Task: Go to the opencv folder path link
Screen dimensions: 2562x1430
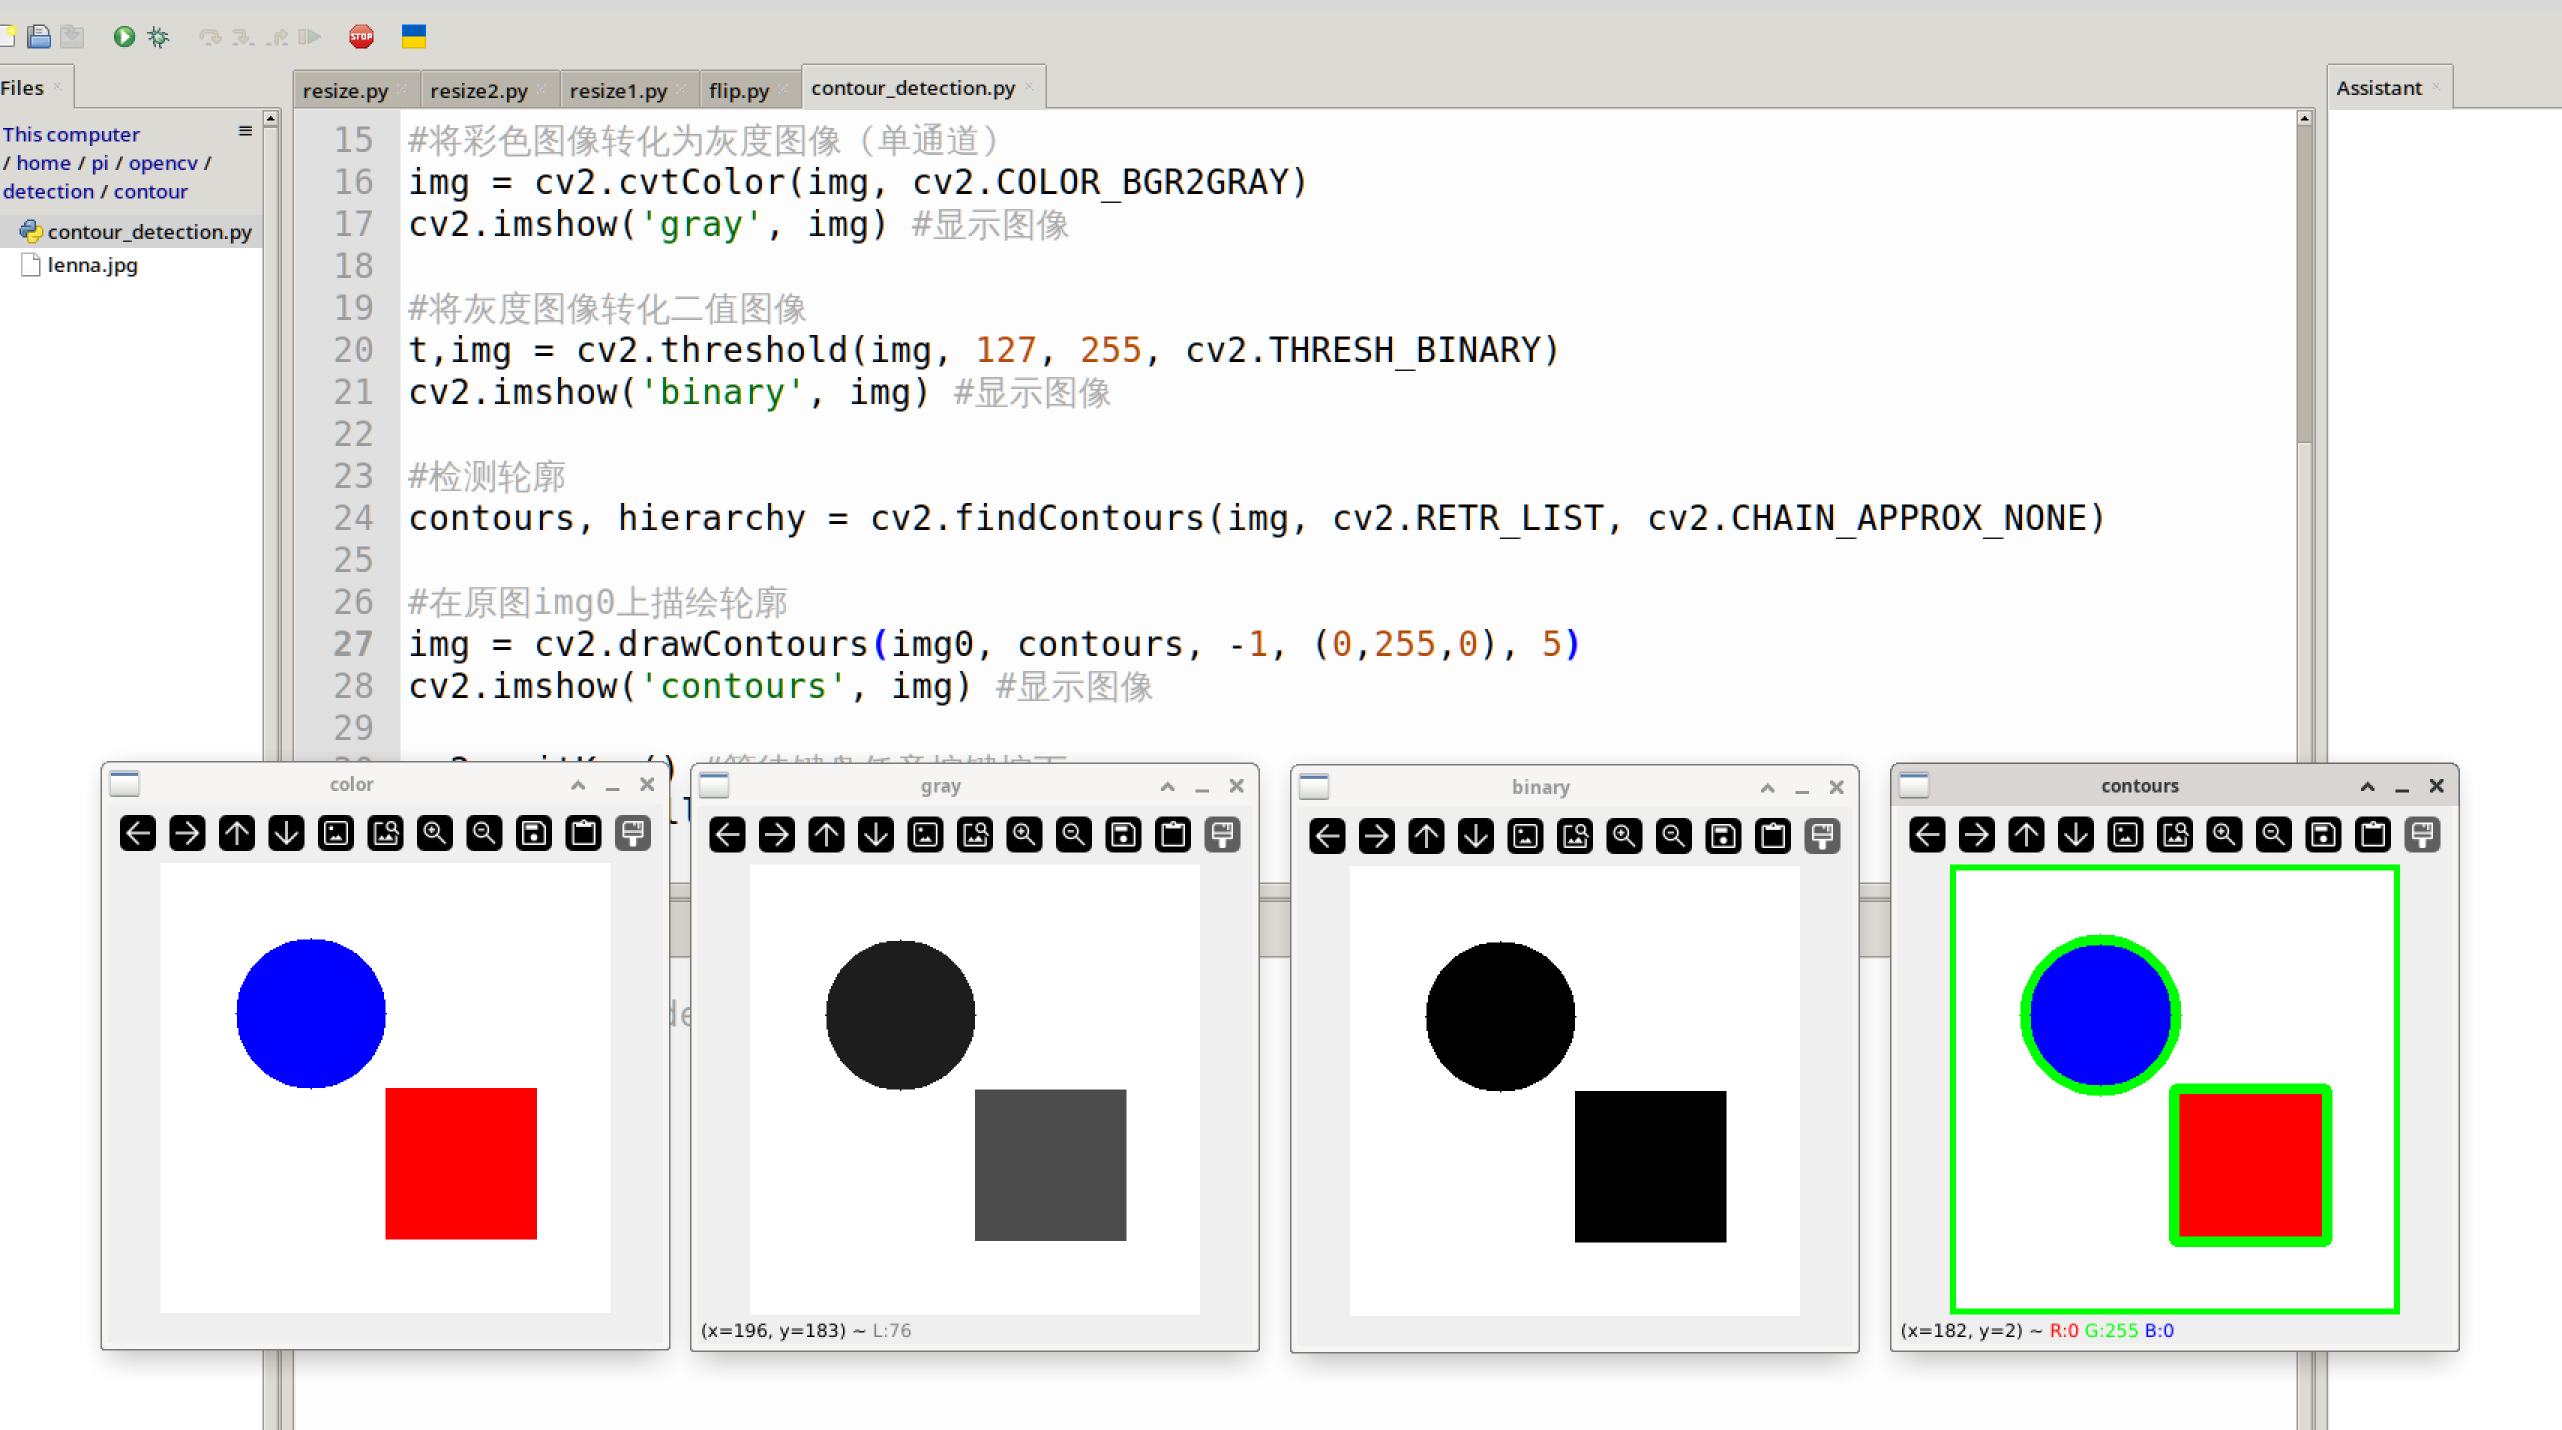Action: coord(163,163)
